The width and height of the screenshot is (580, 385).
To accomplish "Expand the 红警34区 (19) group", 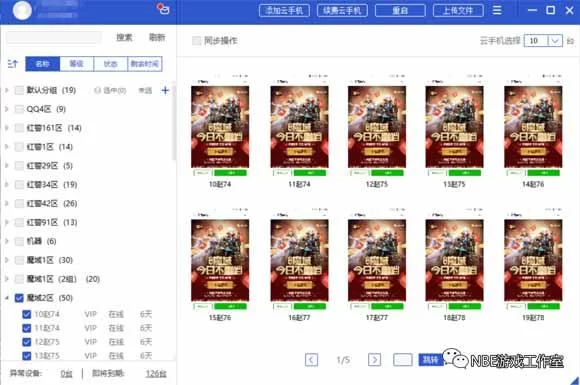I will pos(6,185).
